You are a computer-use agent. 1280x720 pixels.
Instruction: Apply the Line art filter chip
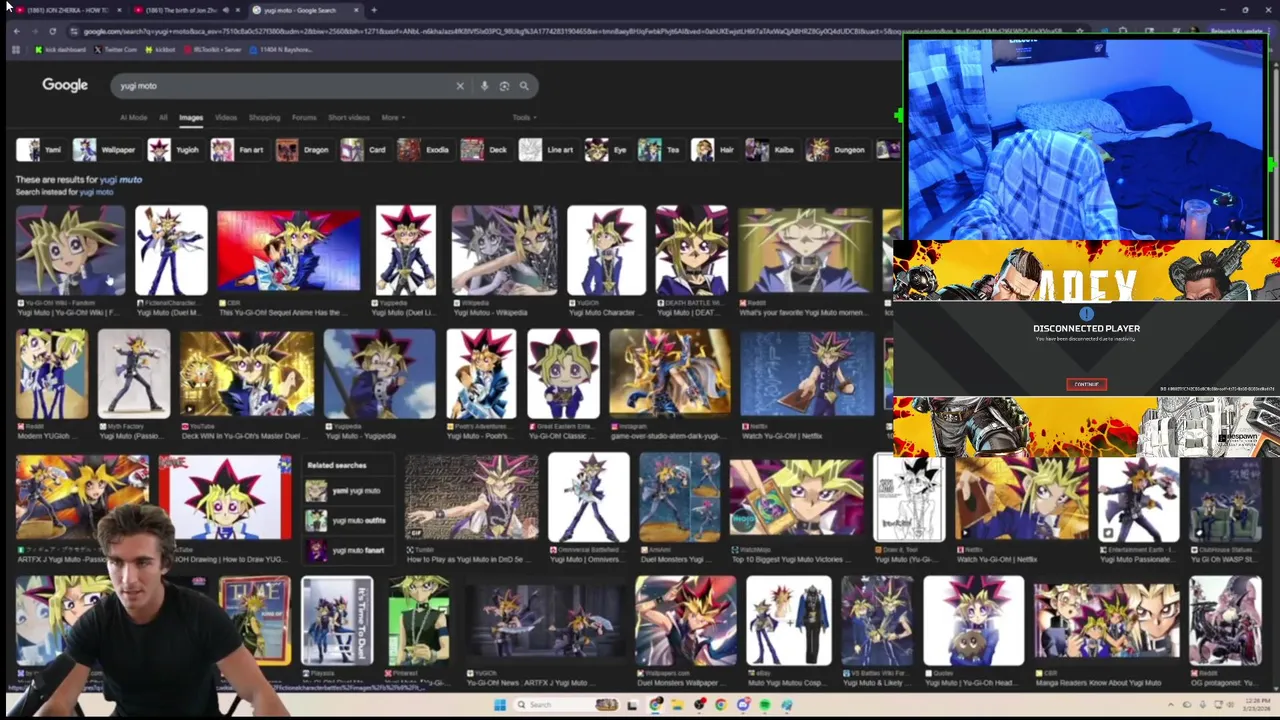pos(548,150)
